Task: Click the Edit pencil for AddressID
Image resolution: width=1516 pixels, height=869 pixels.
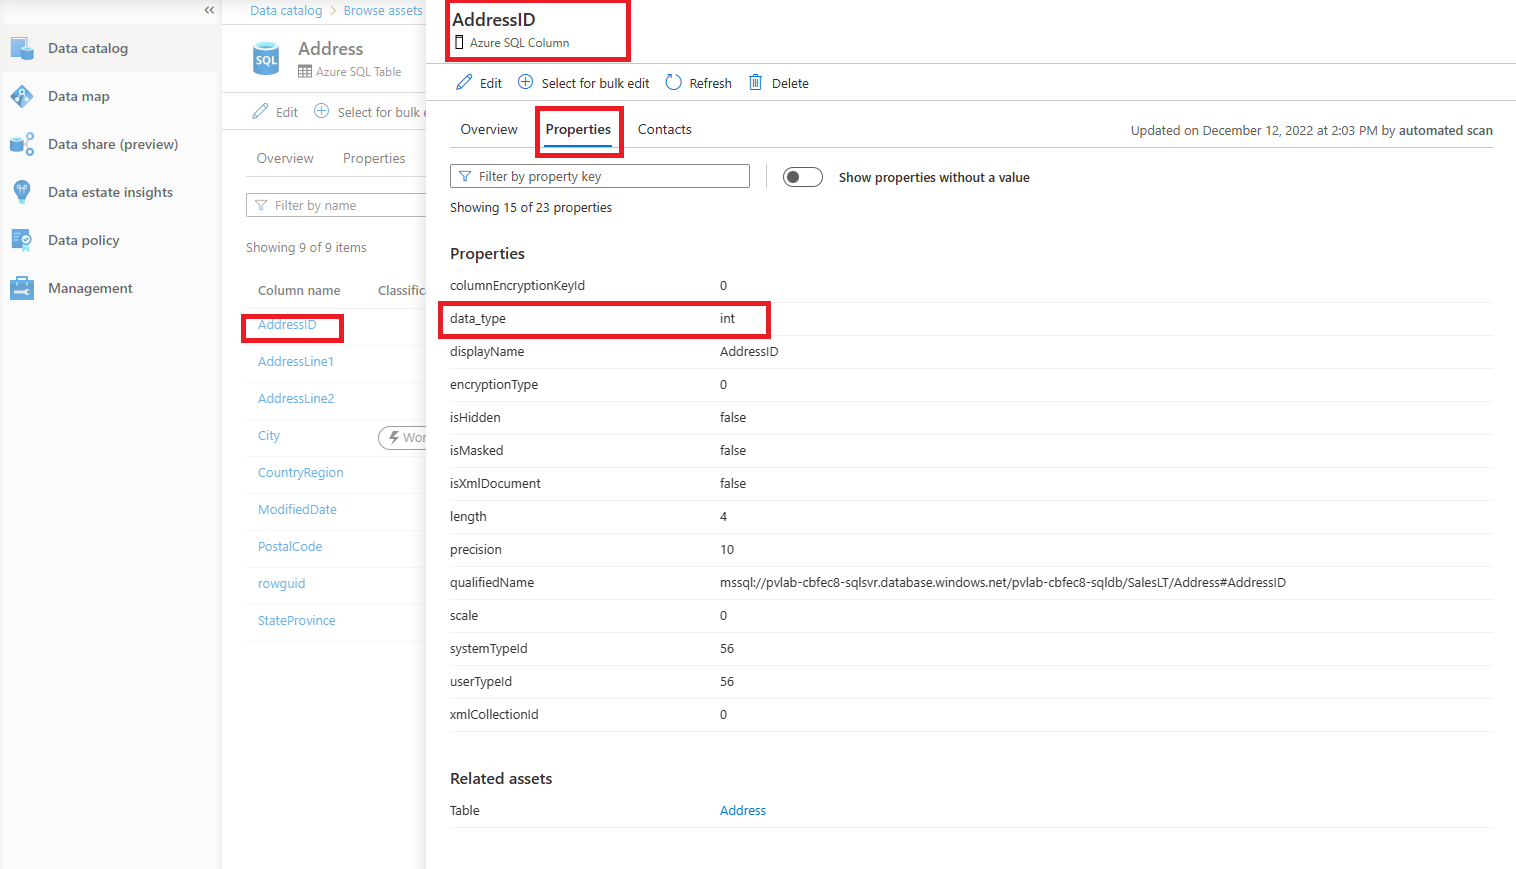Action: [x=464, y=83]
